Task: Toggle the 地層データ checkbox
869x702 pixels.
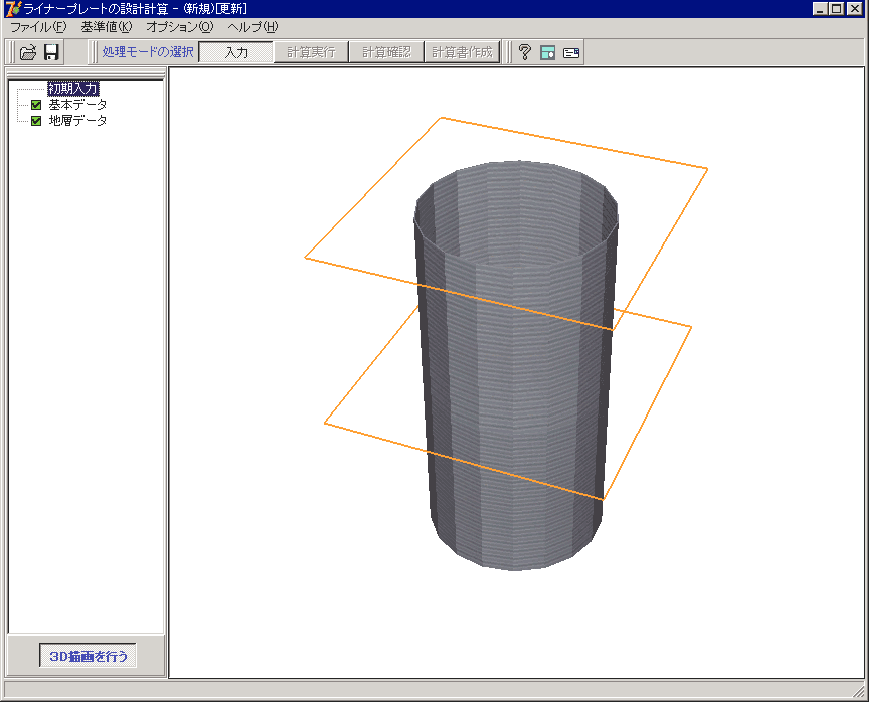Action: 36,121
